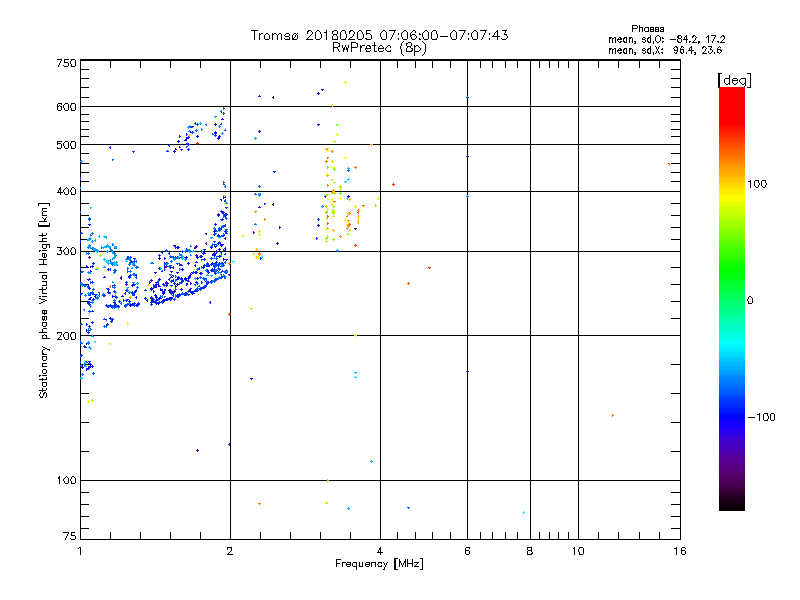Click the '[deg]' colorbar unit label
800x600 pixels.
(x=734, y=80)
